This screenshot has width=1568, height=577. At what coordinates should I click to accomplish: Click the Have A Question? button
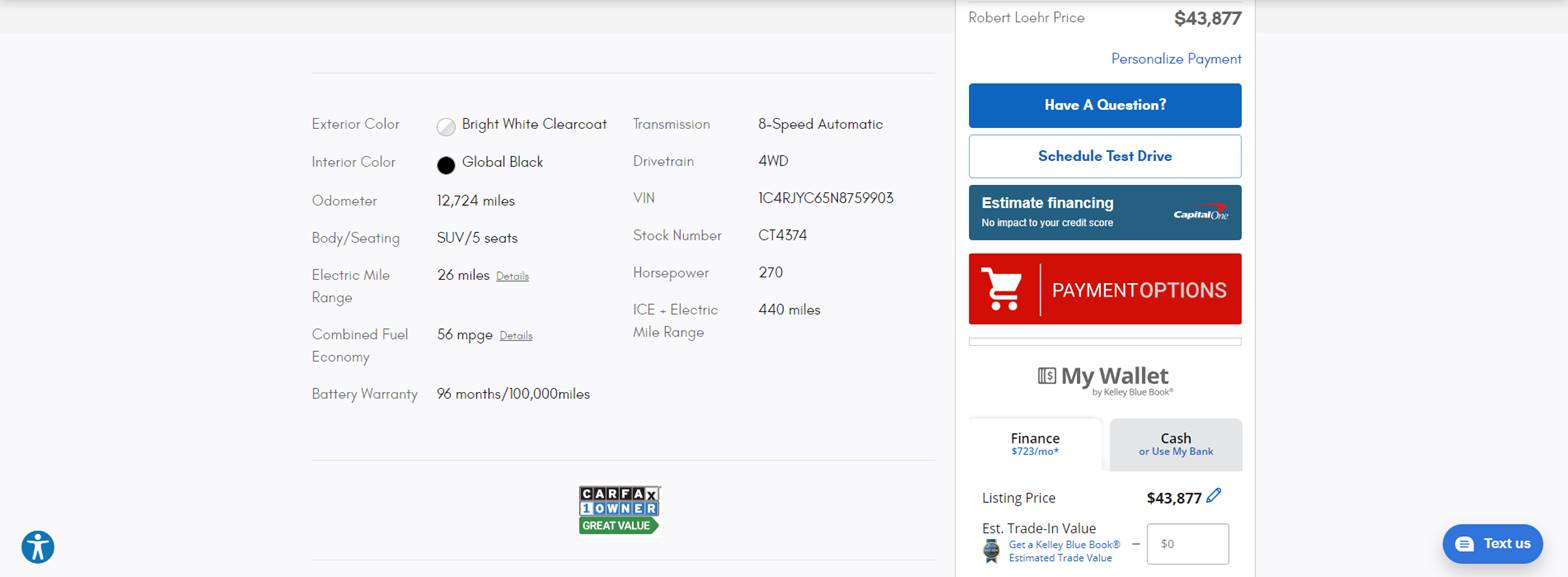coord(1104,105)
